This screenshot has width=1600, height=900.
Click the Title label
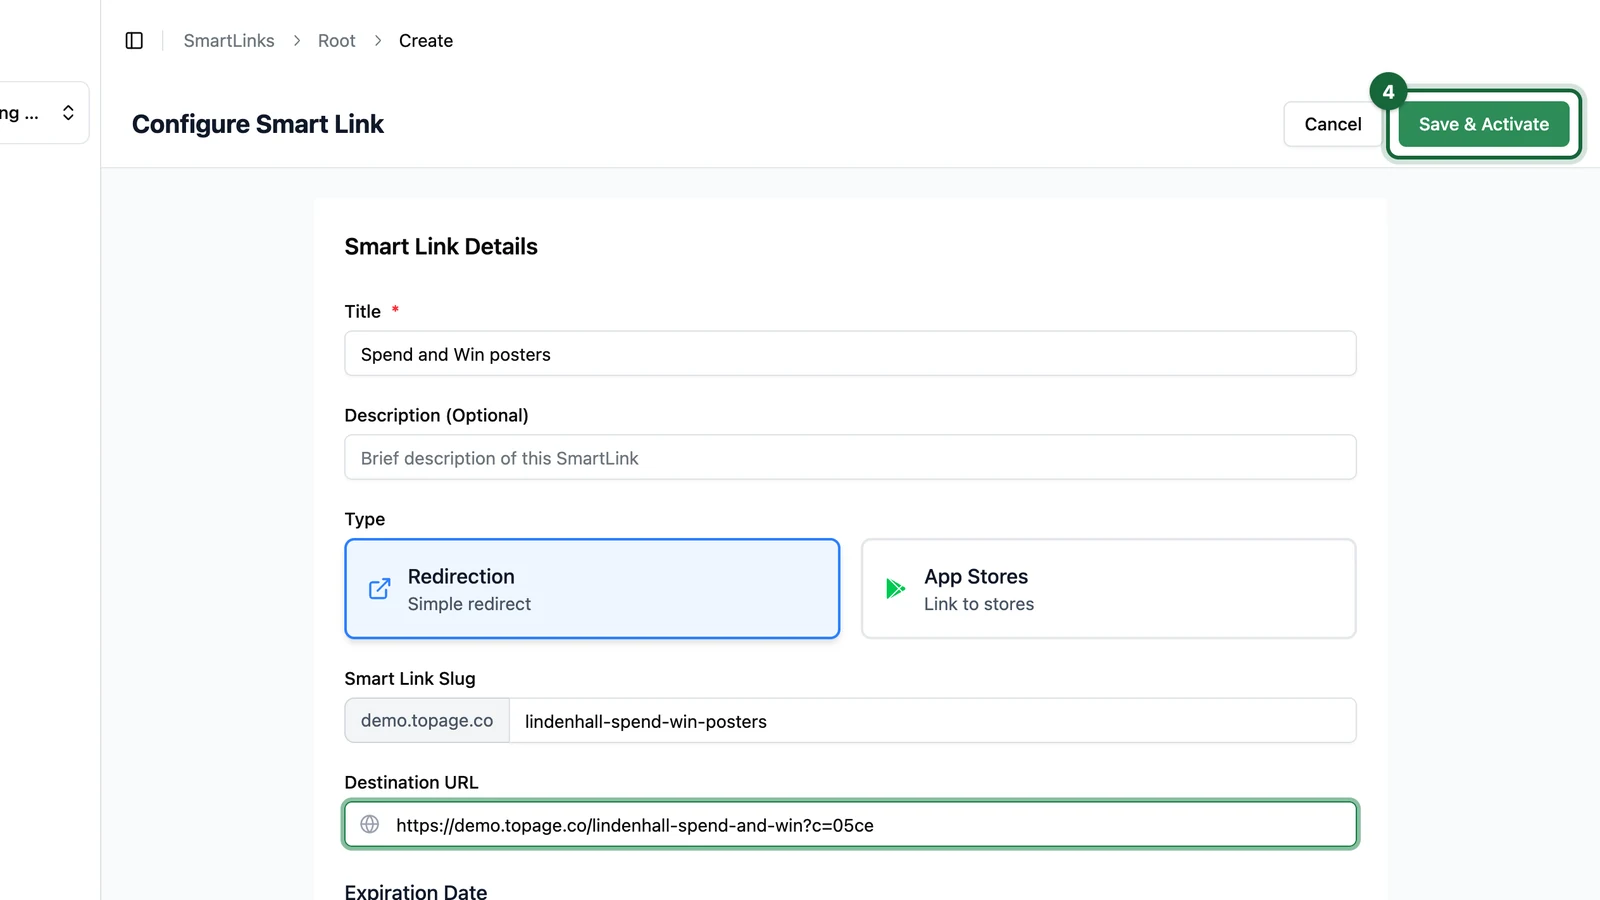363,312
